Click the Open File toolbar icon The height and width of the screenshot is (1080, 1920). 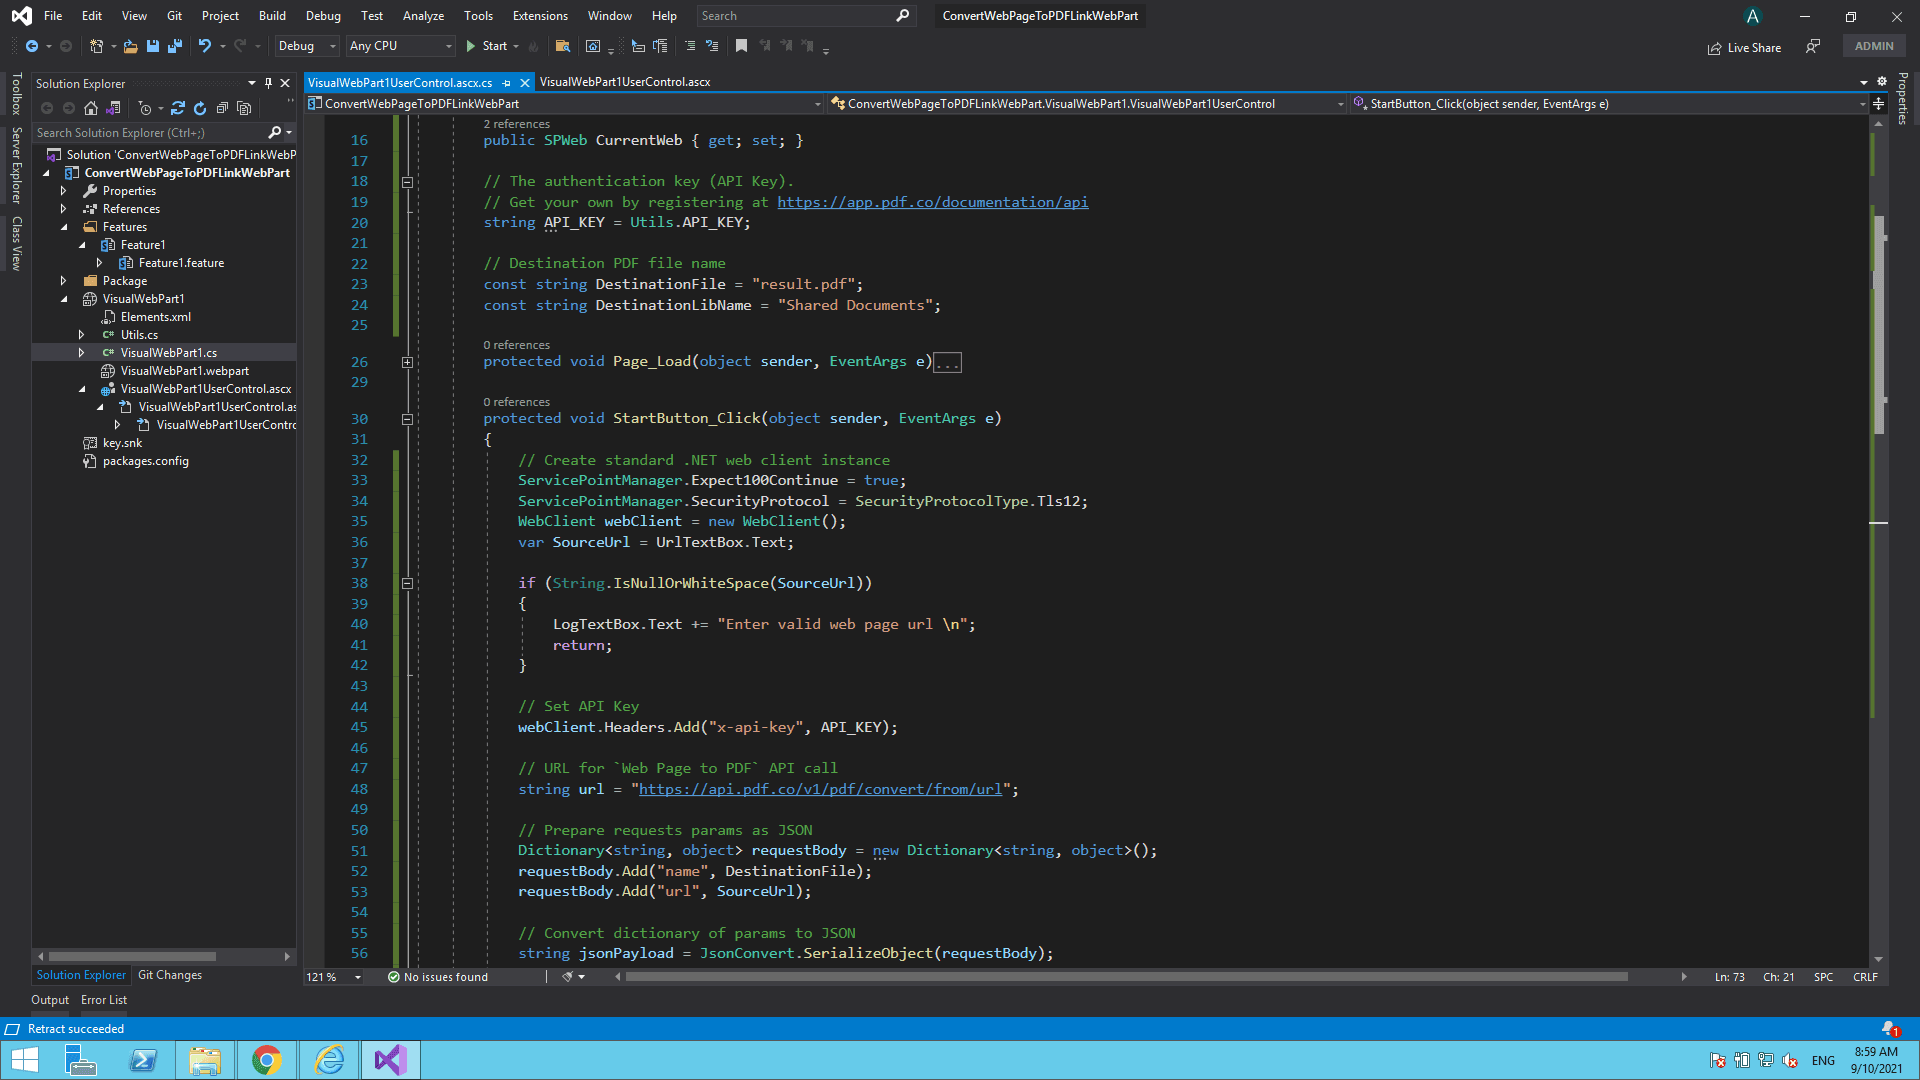[x=130, y=46]
